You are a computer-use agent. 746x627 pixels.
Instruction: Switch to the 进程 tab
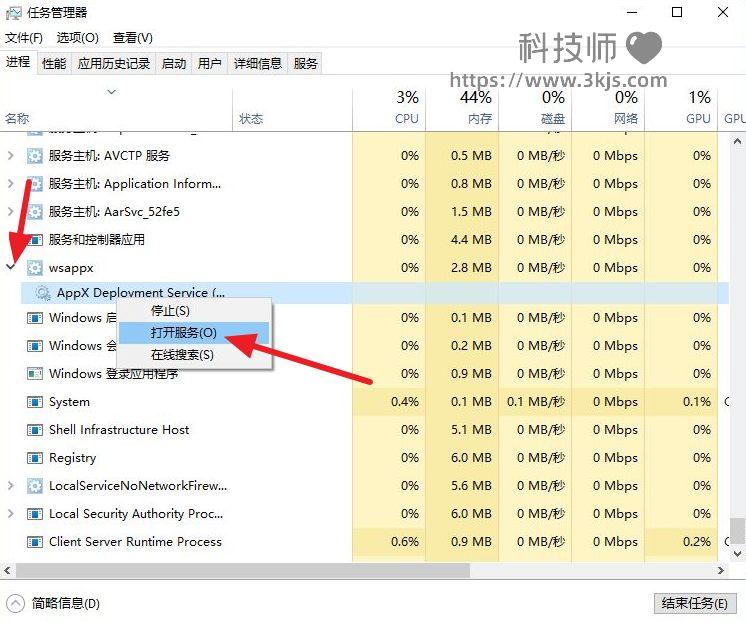pyautogui.click(x=18, y=62)
